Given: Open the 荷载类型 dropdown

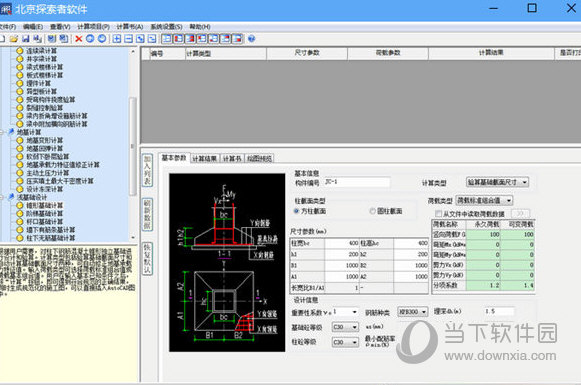Looking at the screenshot, I should [484, 200].
